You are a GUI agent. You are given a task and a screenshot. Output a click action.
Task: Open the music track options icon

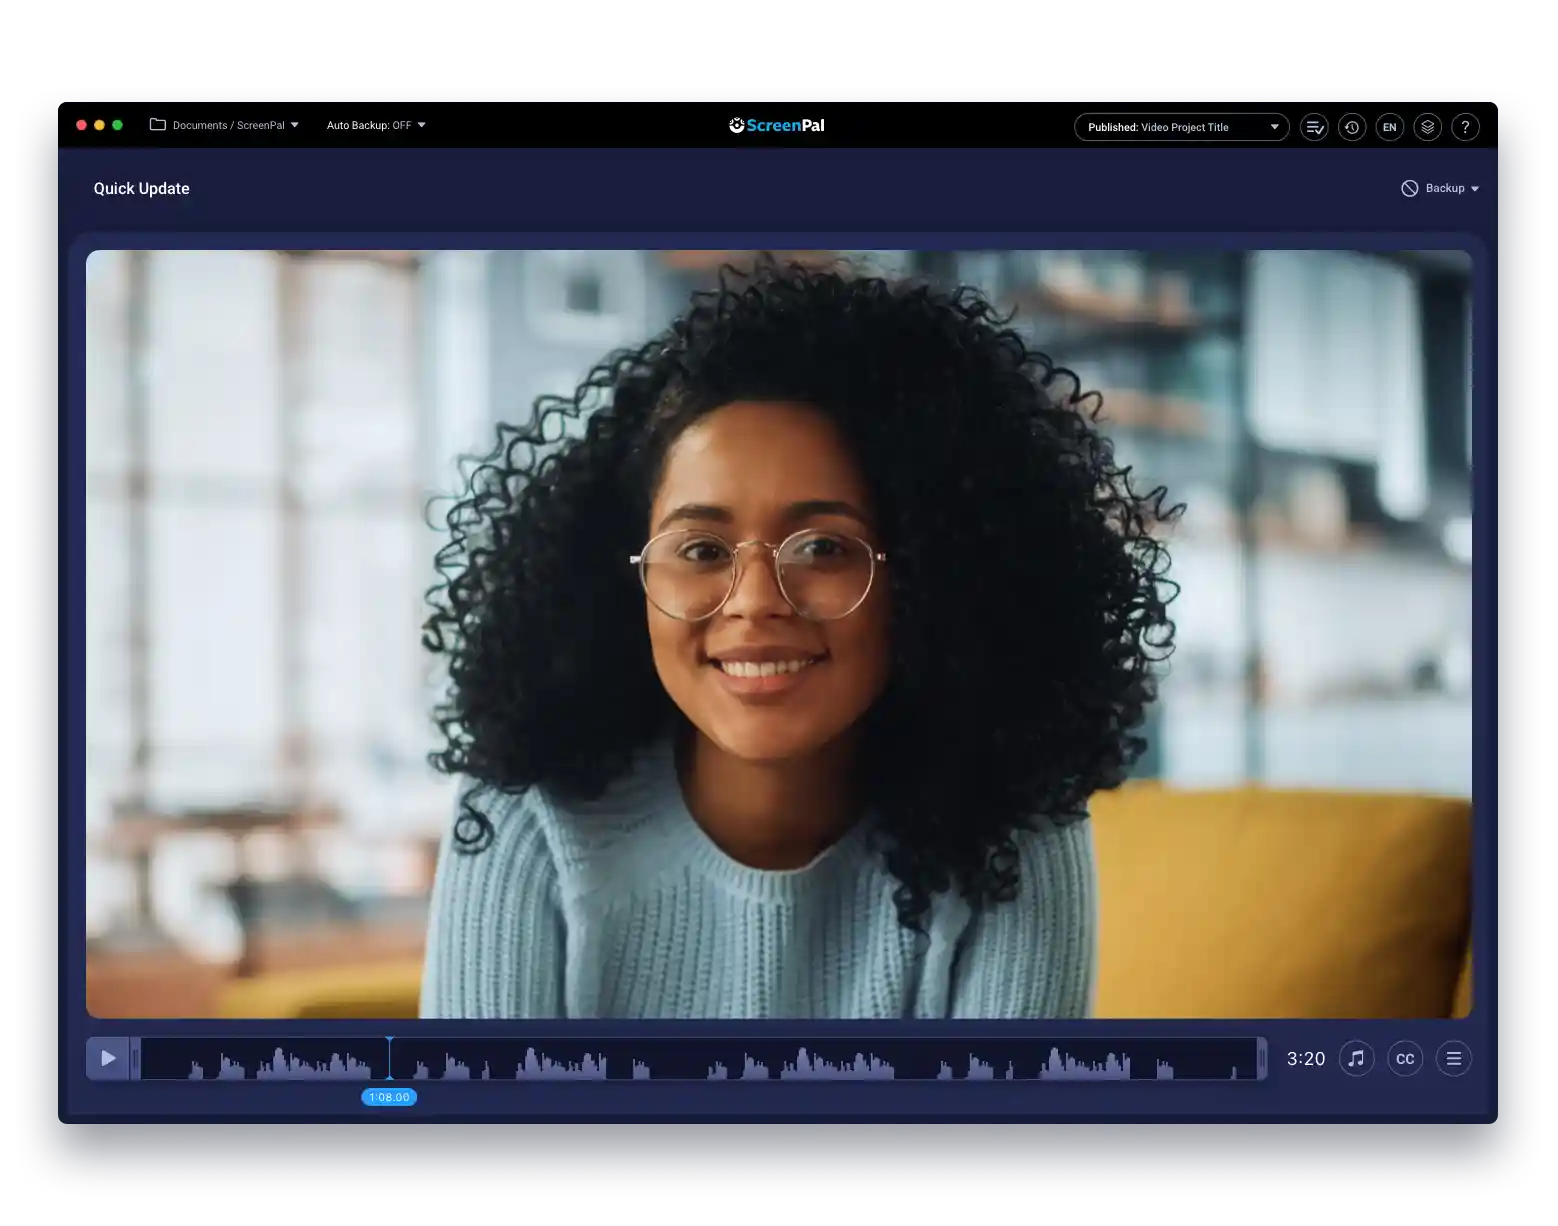click(x=1356, y=1058)
